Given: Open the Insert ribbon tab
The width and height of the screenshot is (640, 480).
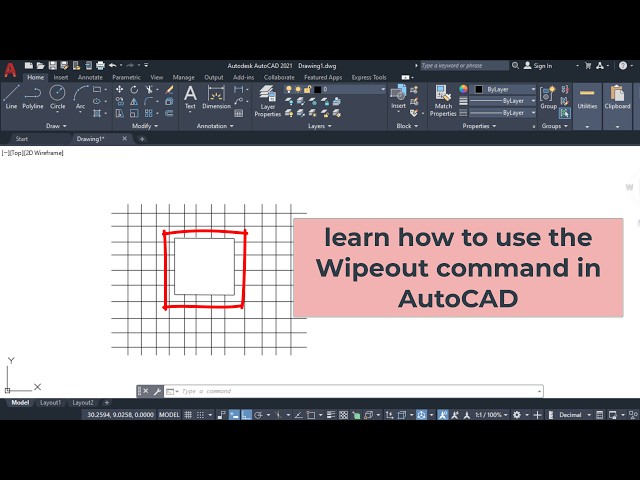Looking at the screenshot, I should tap(61, 77).
